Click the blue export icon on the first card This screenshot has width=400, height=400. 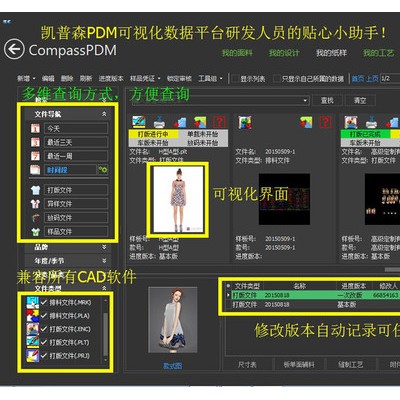[180, 122]
